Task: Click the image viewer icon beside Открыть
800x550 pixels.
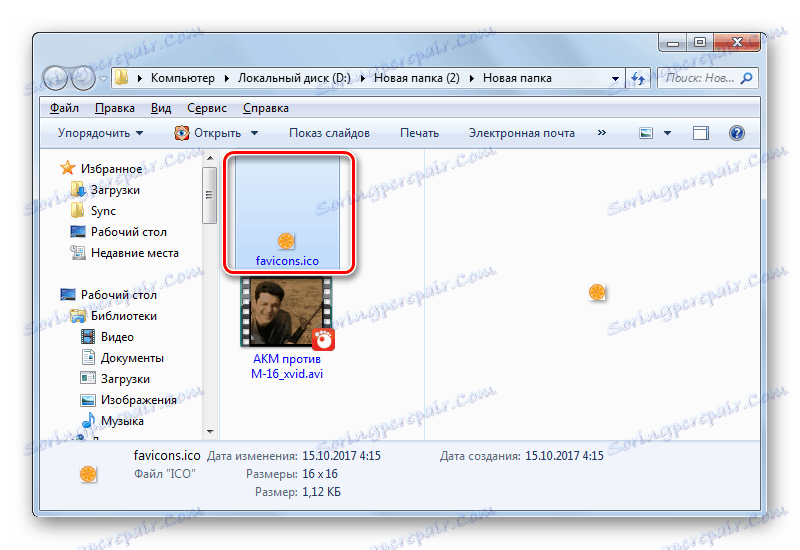Action: click(181, 133)
